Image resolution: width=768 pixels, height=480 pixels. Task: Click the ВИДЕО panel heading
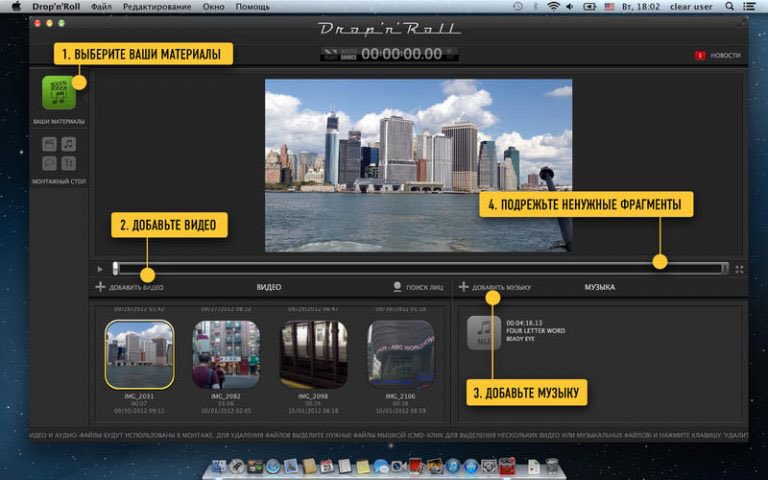269,287
